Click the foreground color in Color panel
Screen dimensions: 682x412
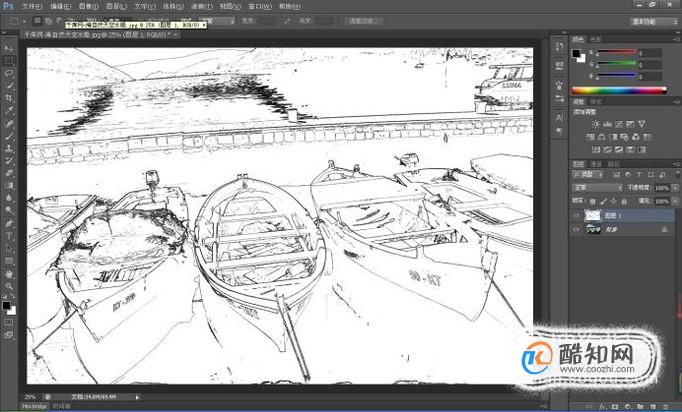[576, 54]
